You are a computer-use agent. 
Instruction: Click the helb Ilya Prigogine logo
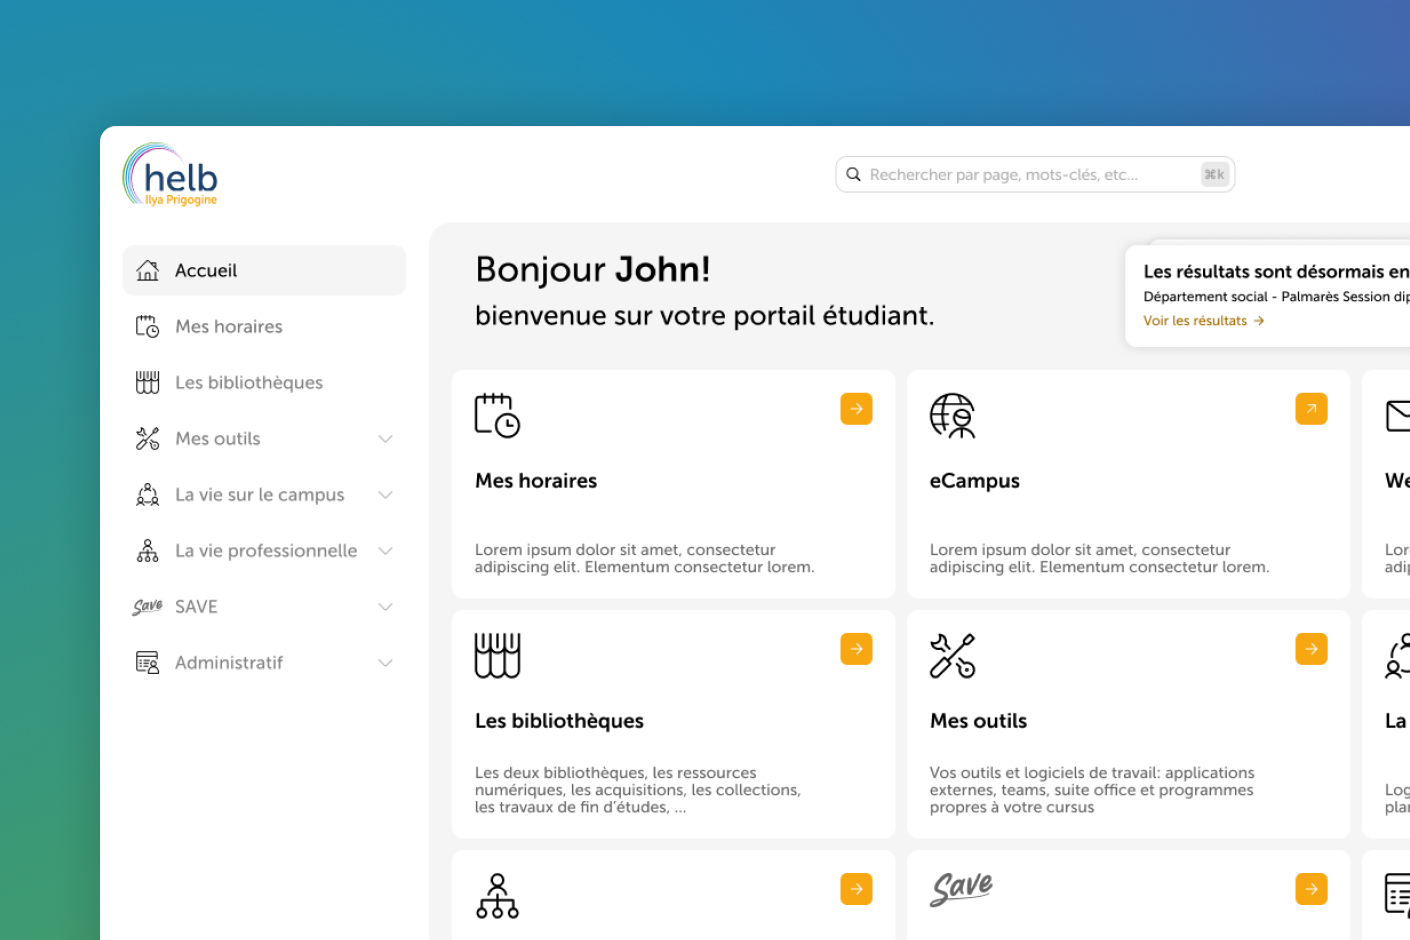coord(171,176)
